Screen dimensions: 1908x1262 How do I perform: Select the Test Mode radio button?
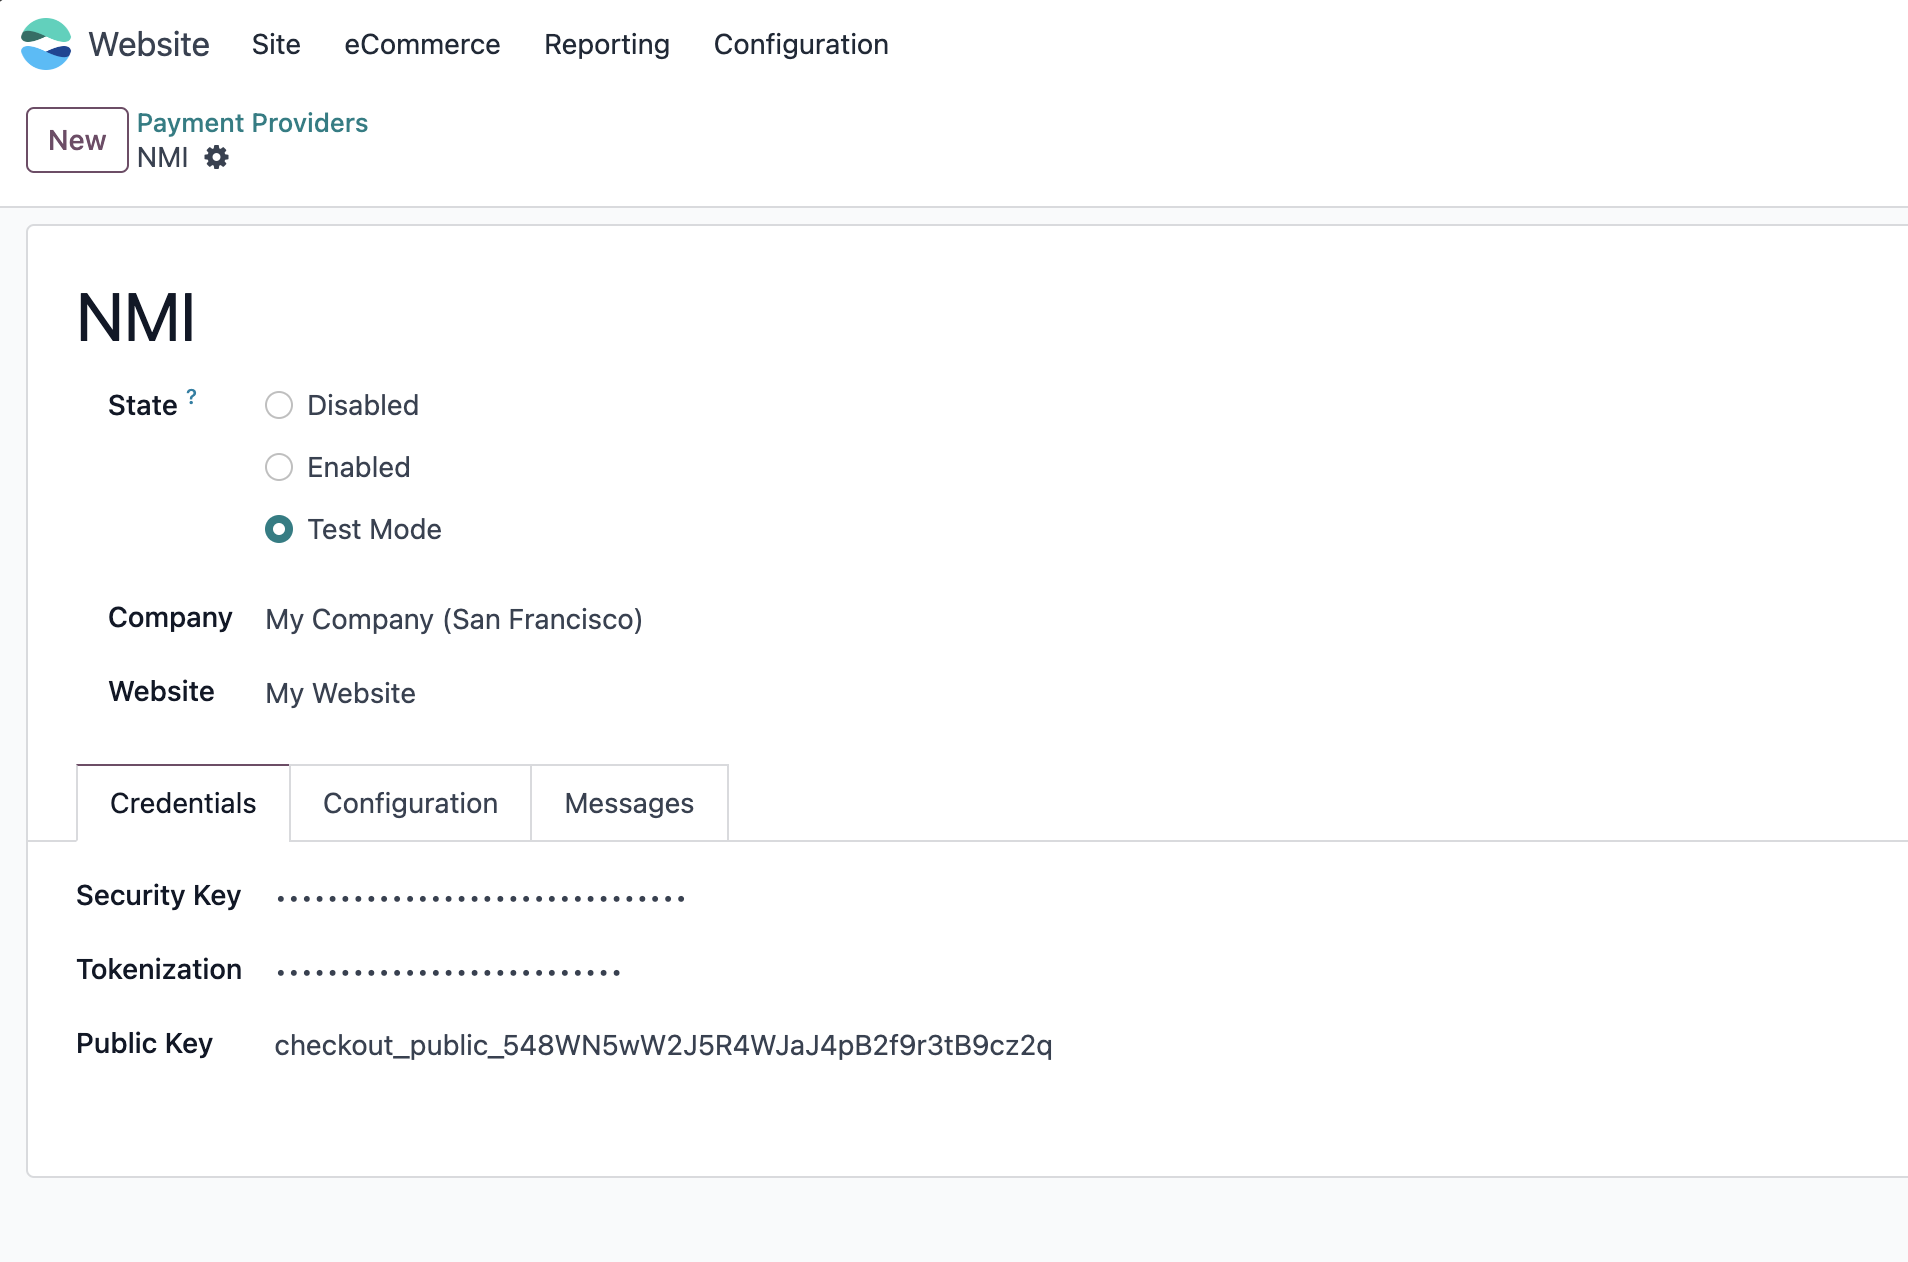[279, 529]
